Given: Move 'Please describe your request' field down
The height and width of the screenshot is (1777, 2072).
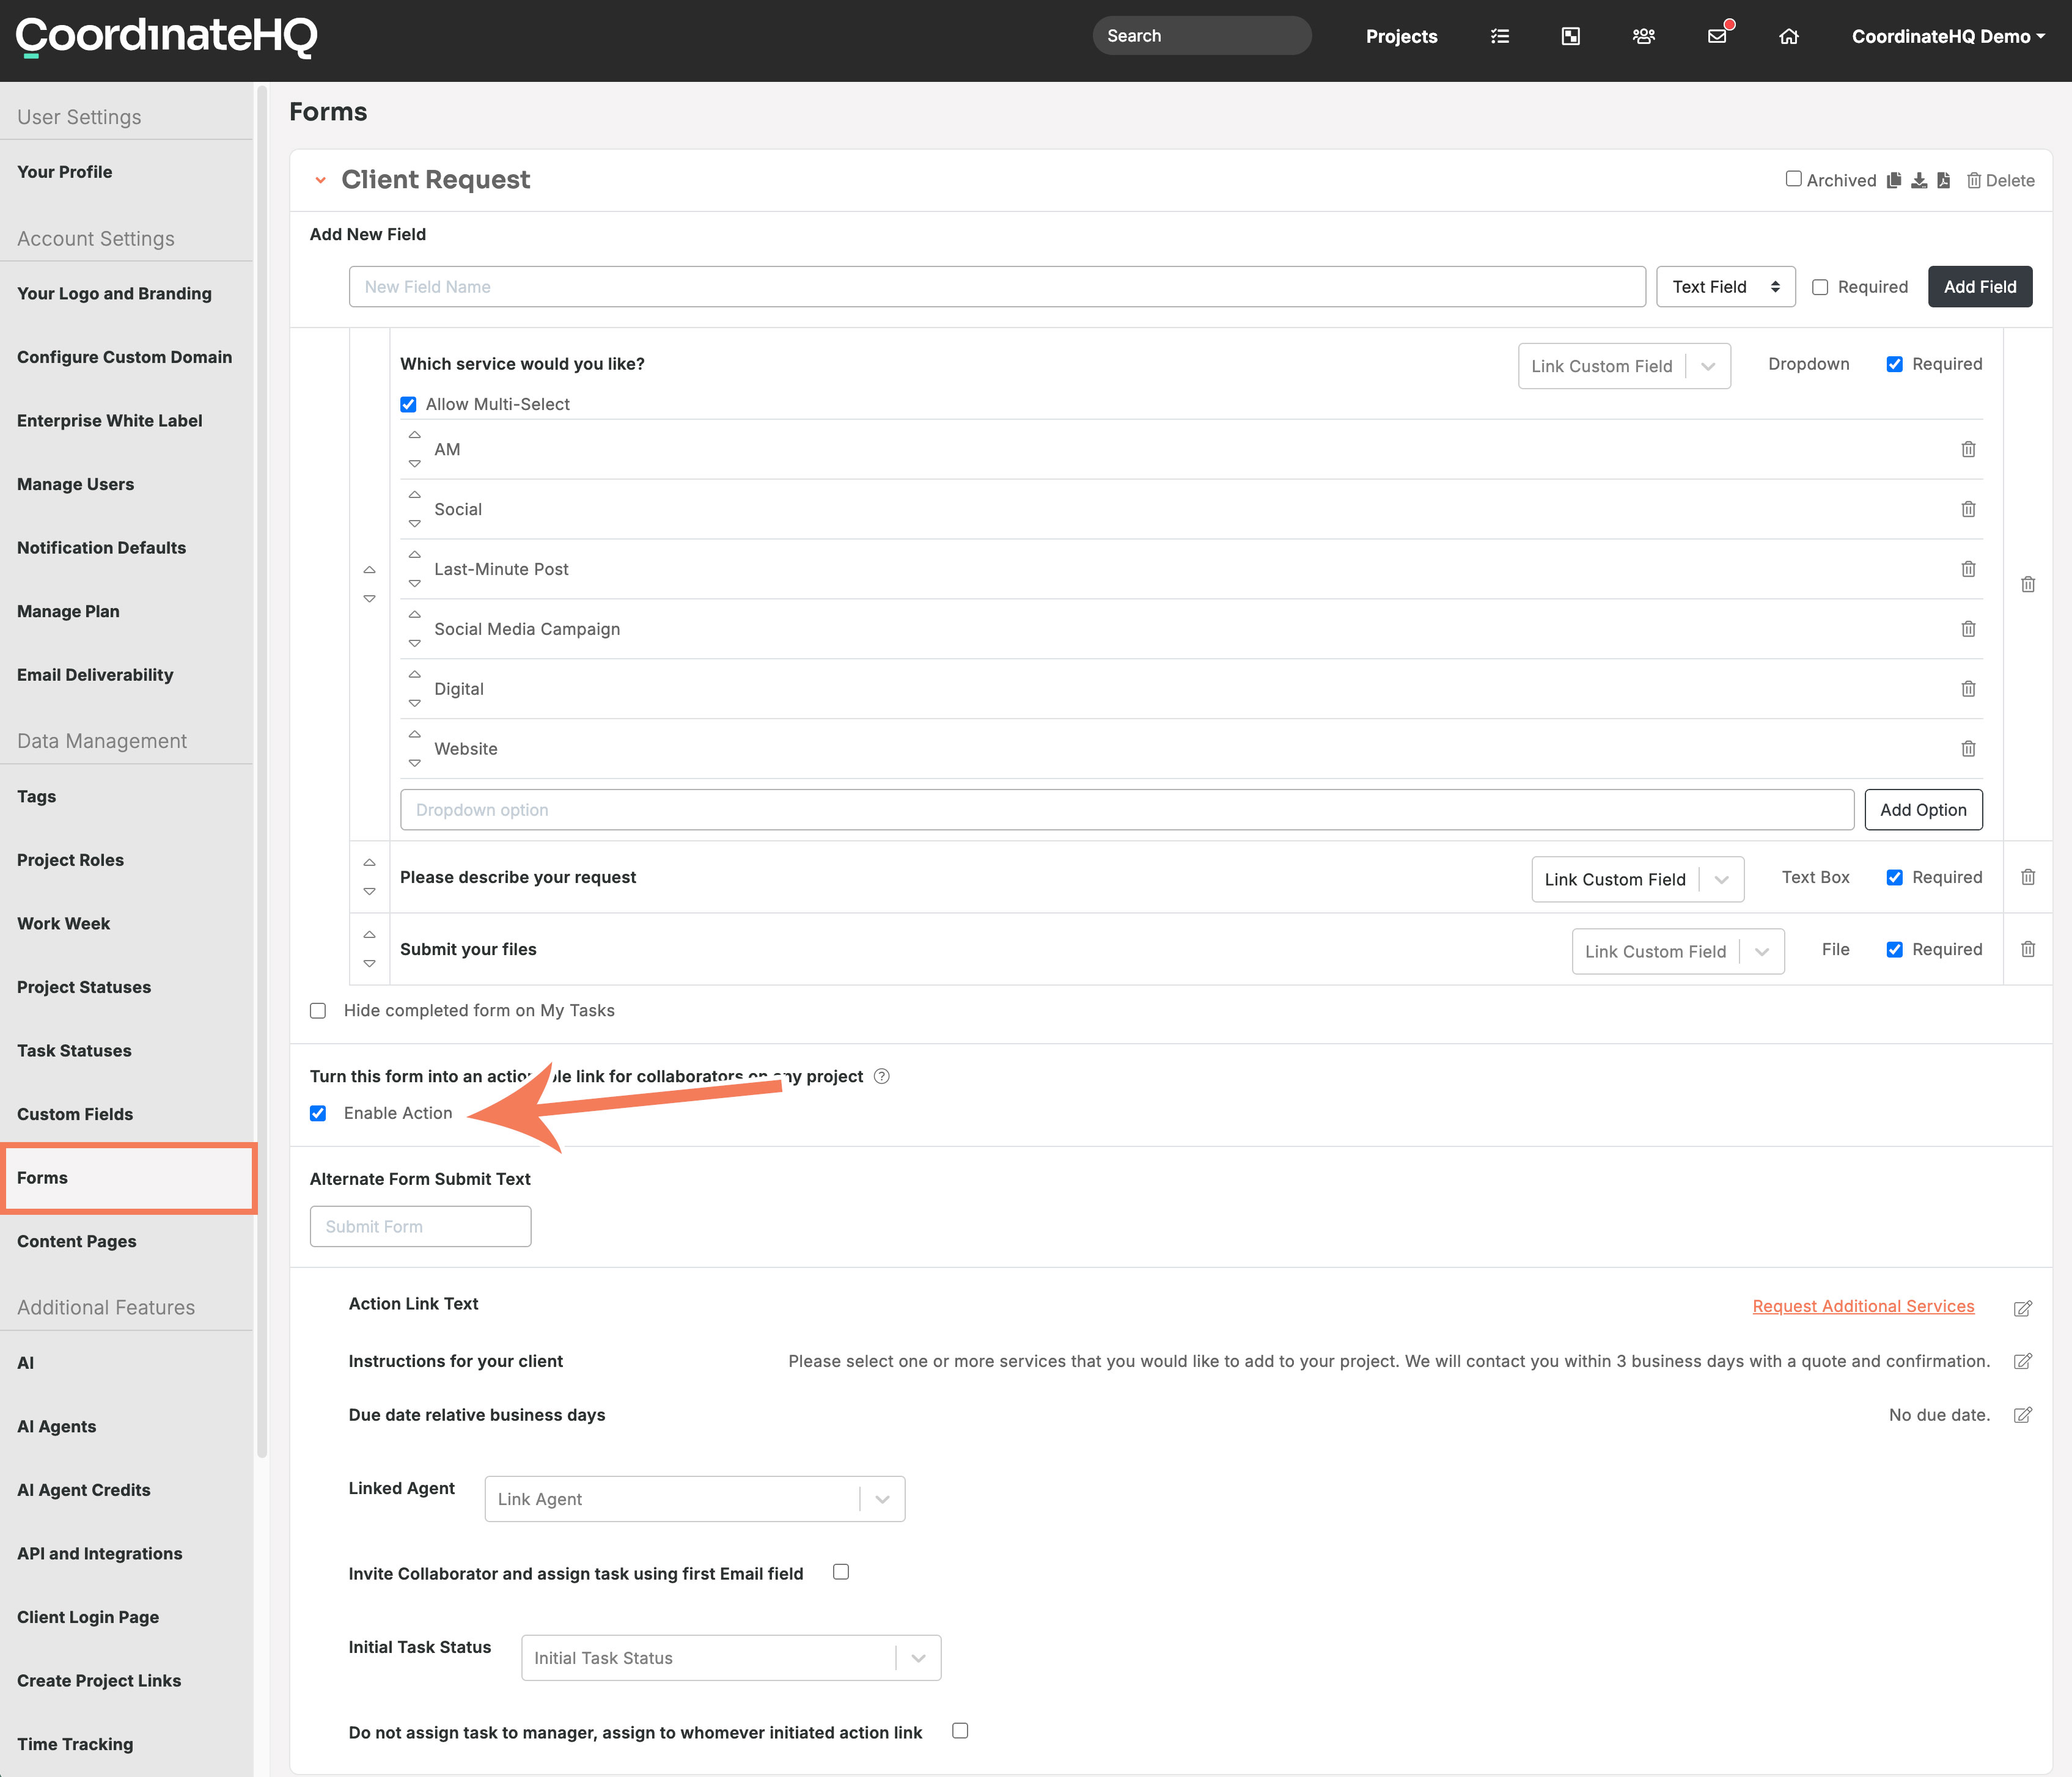Looking at the screenshot, I should 369,891.
